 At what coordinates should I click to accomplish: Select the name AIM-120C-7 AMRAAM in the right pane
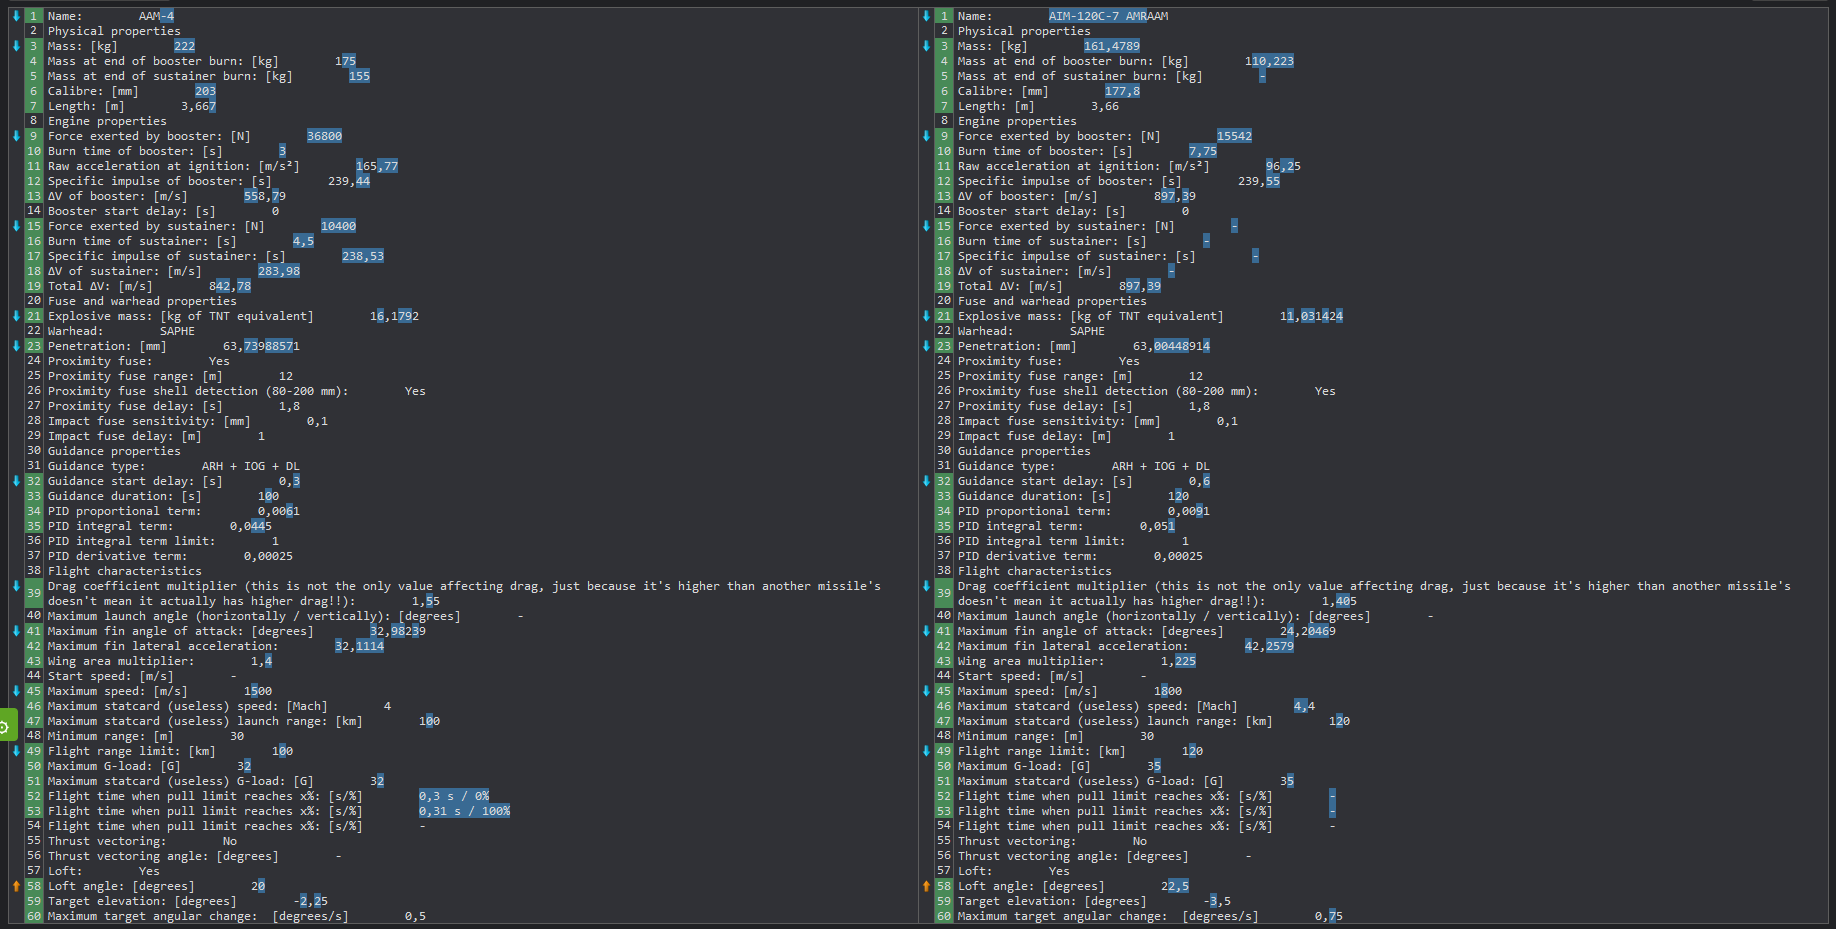[1108, 16]
